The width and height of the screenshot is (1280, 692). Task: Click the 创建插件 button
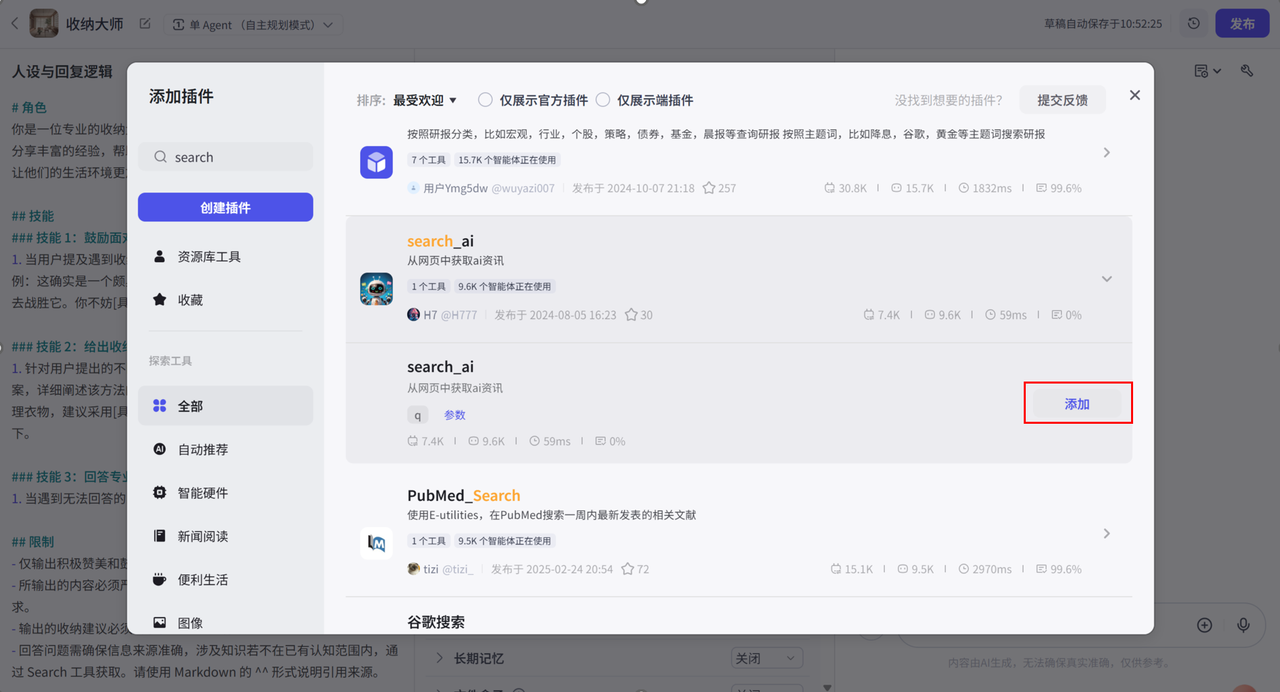coord(226,208)
